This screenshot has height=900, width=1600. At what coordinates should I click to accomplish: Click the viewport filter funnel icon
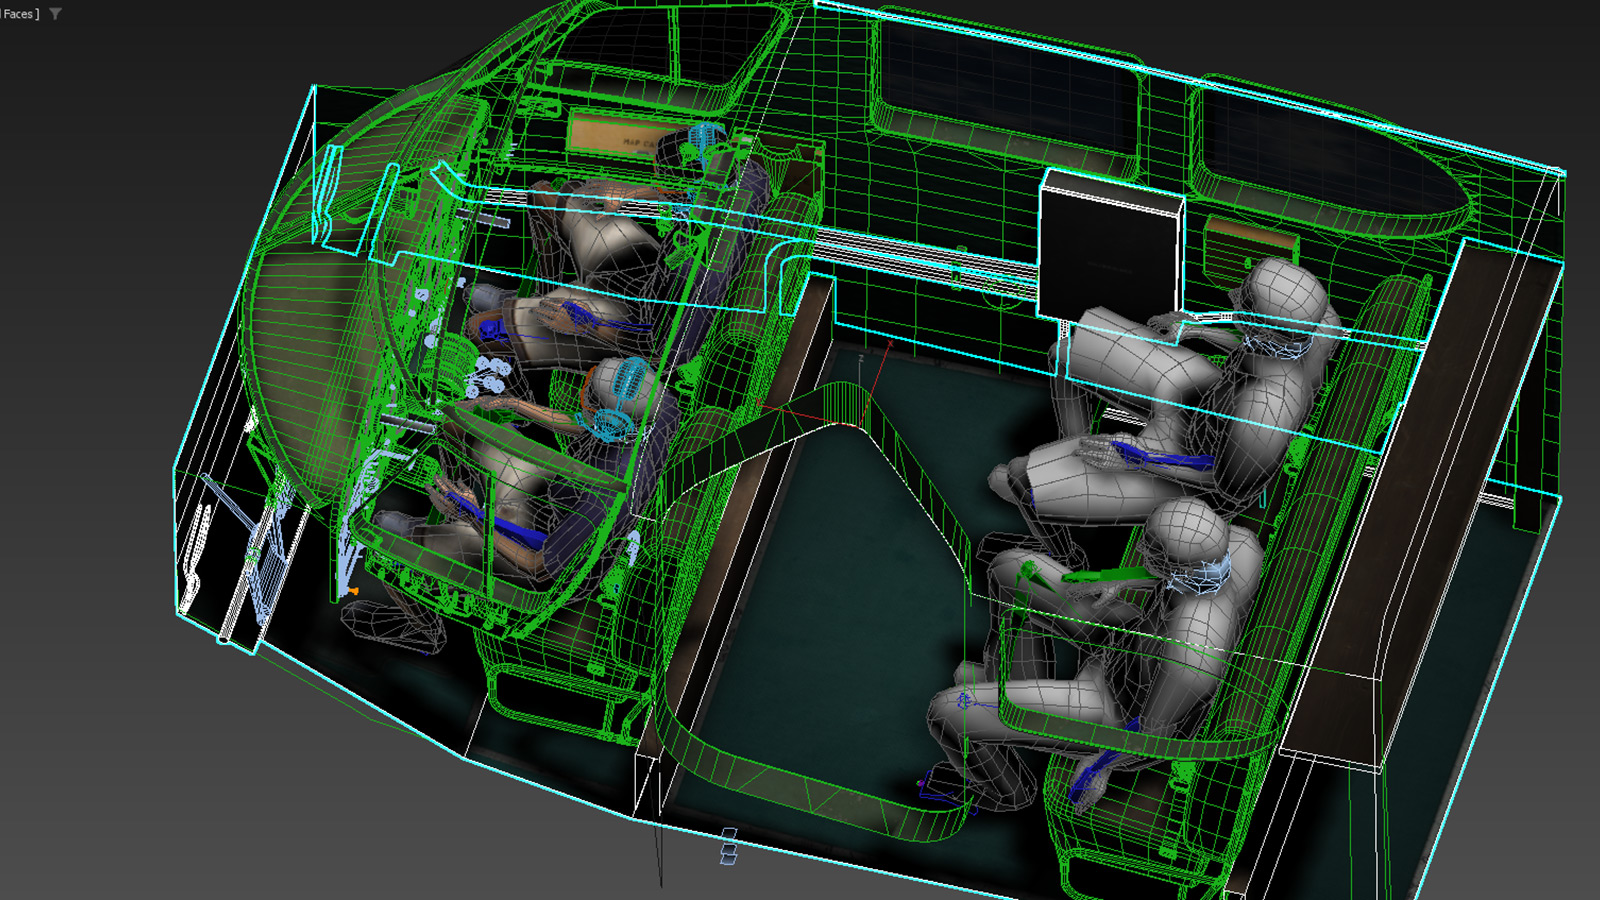tap(56, 14)
